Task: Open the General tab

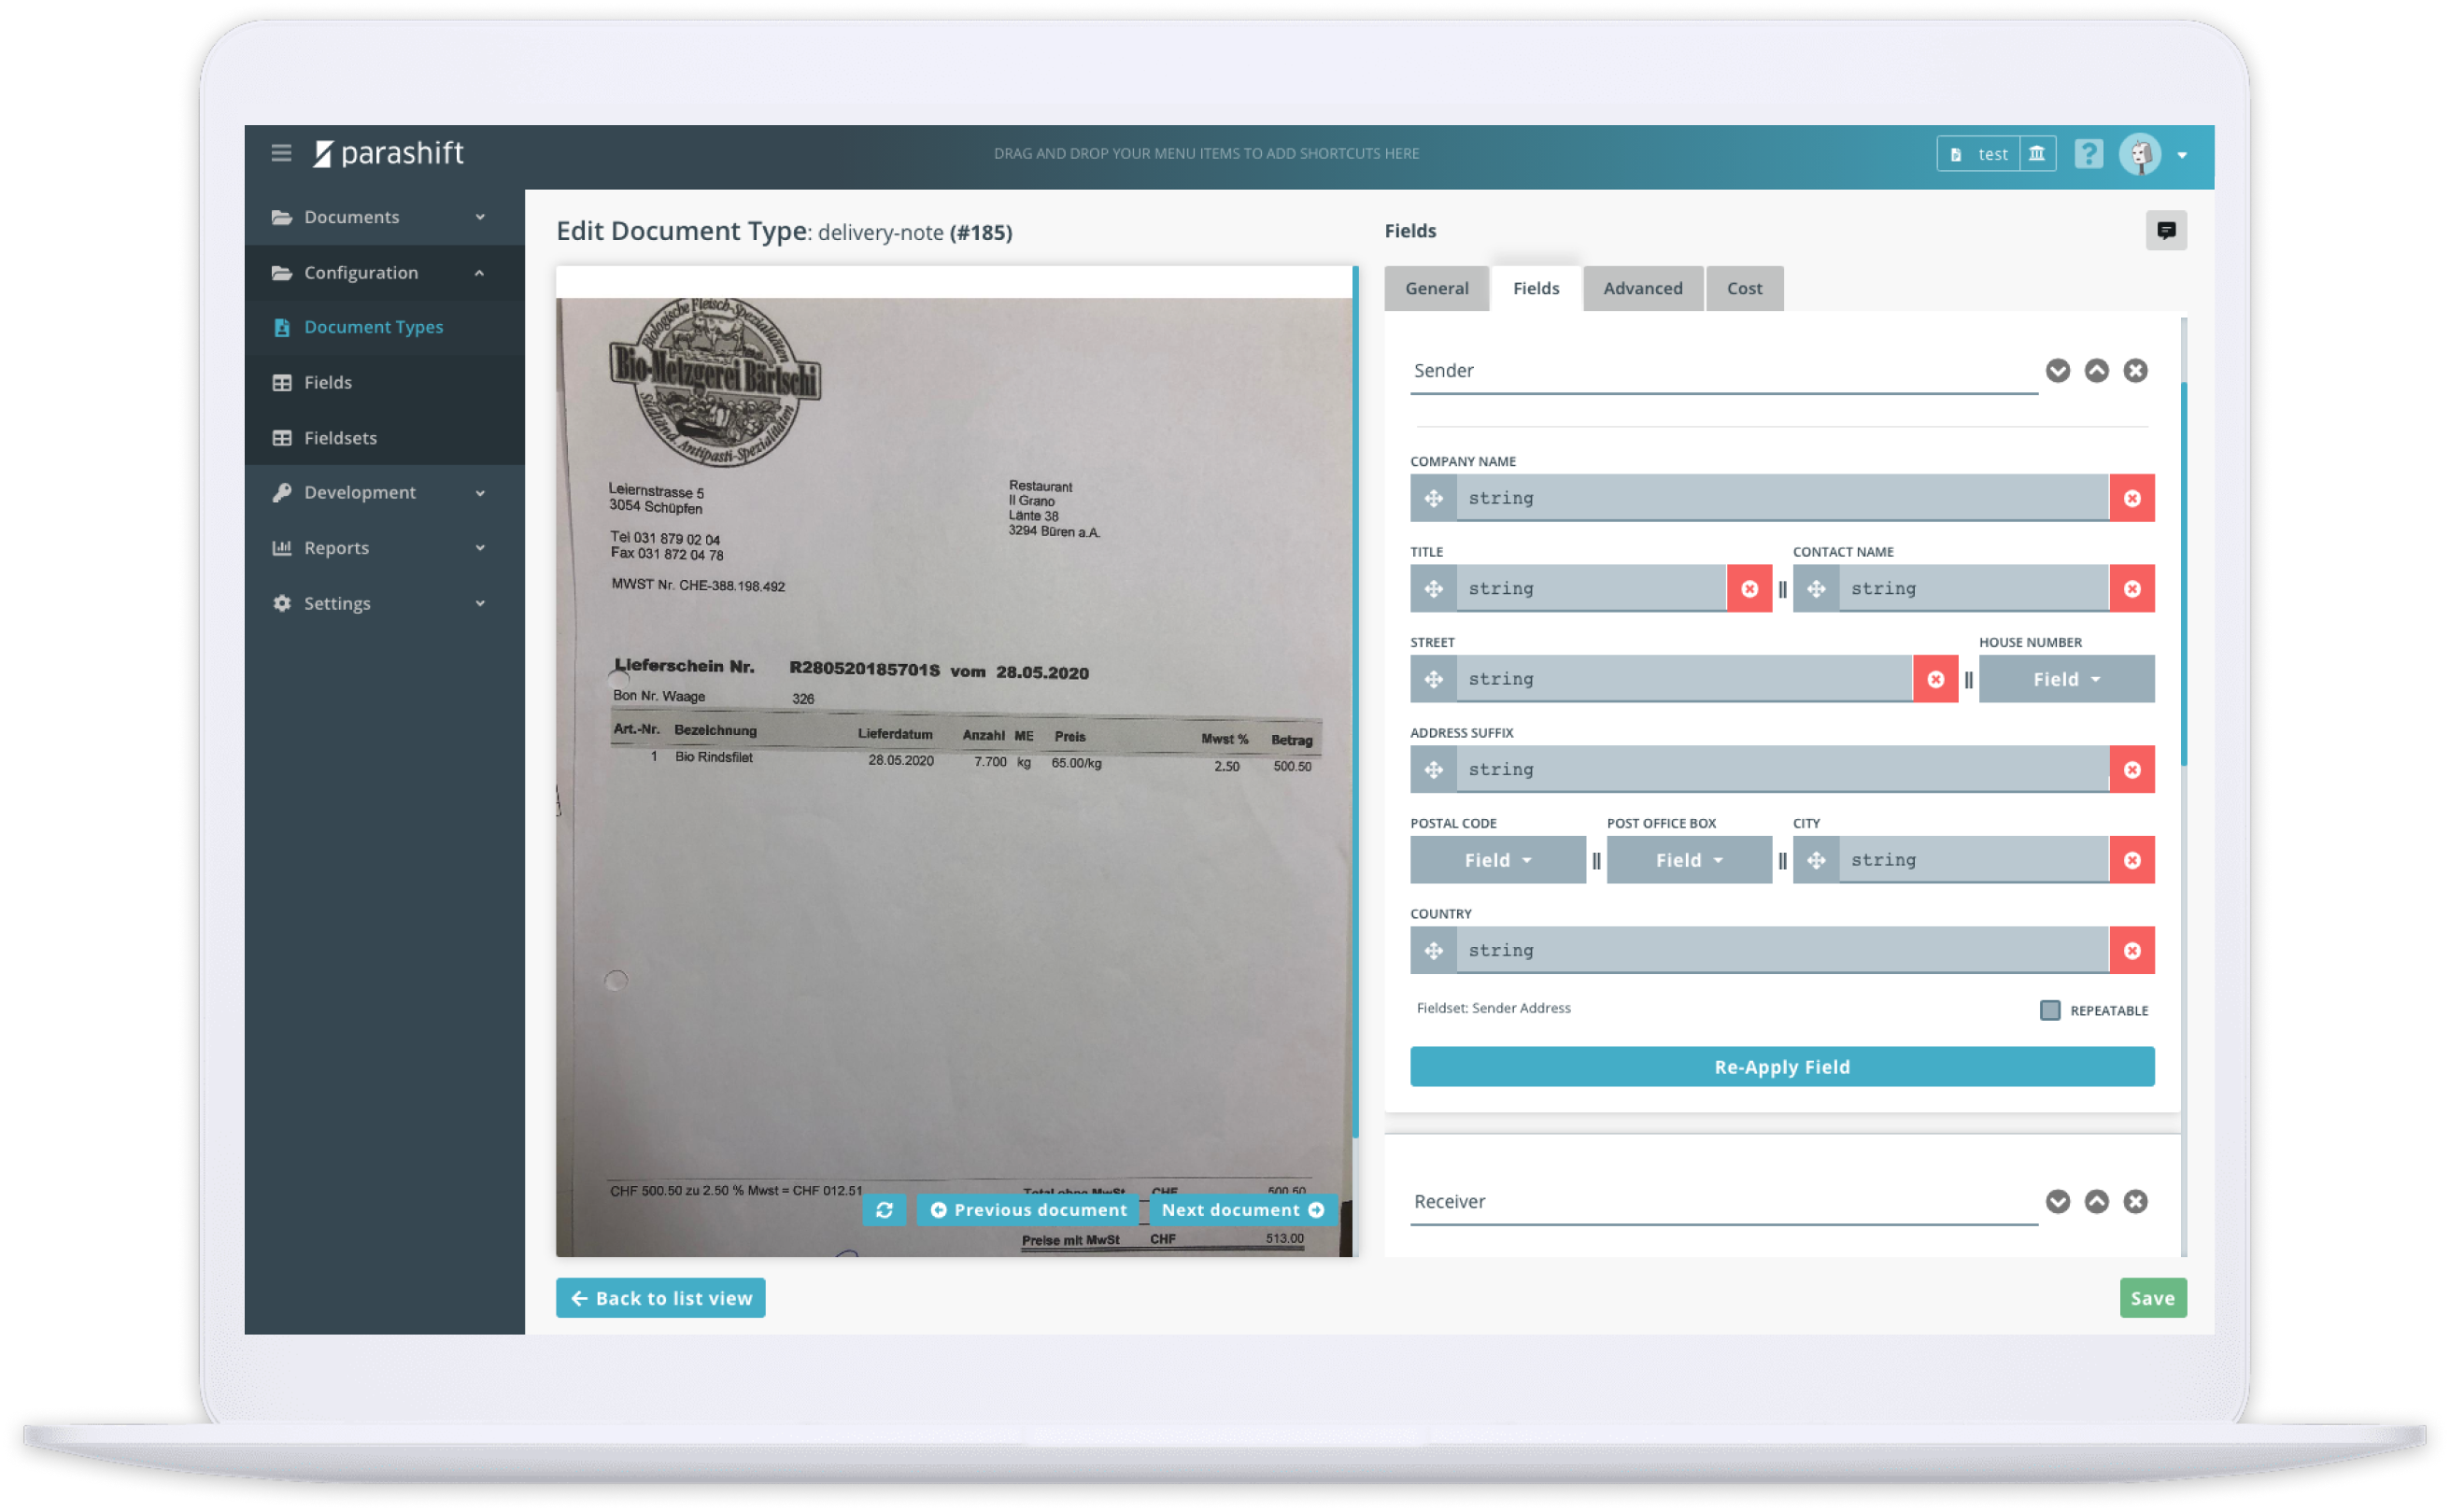Action: [x=1436, y=288]
